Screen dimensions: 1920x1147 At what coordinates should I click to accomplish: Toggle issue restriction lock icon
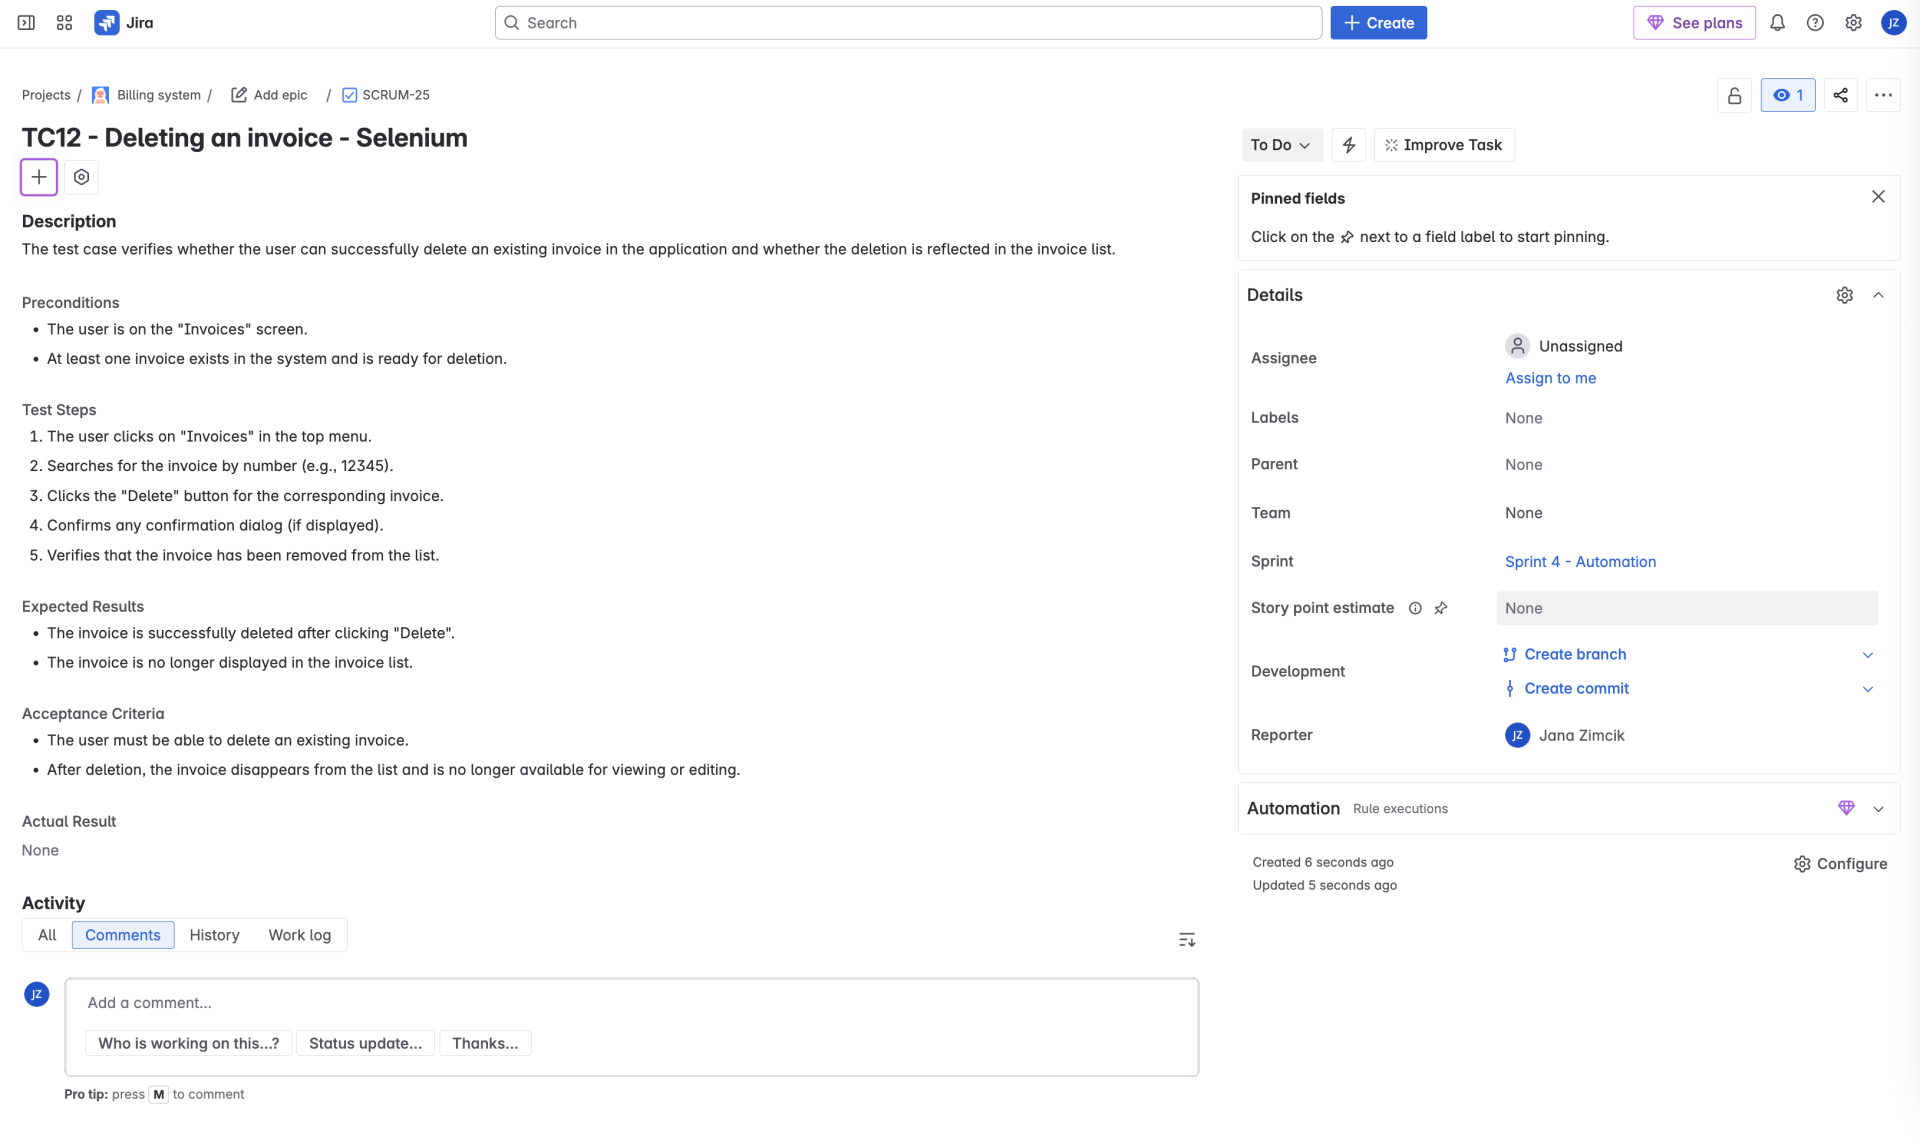tap(1735, 95)
